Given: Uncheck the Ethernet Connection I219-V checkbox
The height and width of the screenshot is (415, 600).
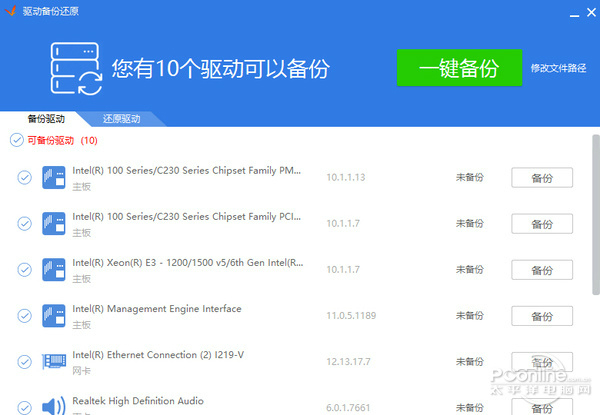Looking at the screenshot, I should [24, 361].
